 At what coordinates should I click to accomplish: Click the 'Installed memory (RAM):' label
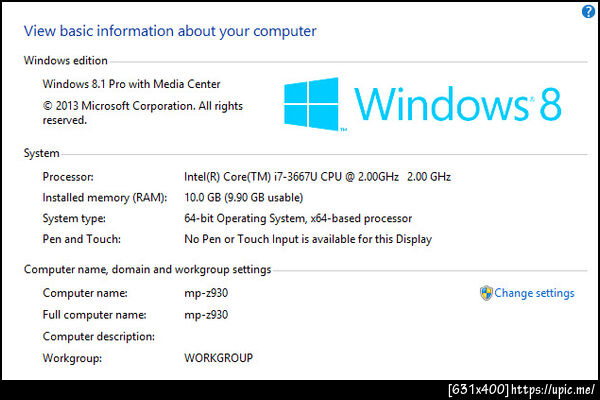pos(105,198)
